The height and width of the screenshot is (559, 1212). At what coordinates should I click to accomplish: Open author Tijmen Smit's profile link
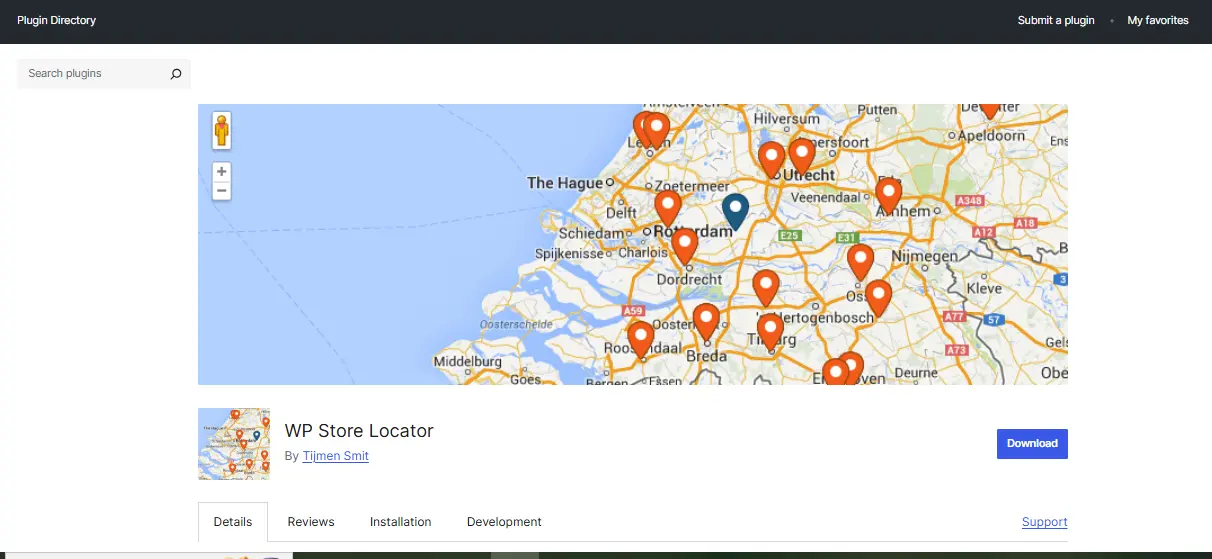point(336,456)
